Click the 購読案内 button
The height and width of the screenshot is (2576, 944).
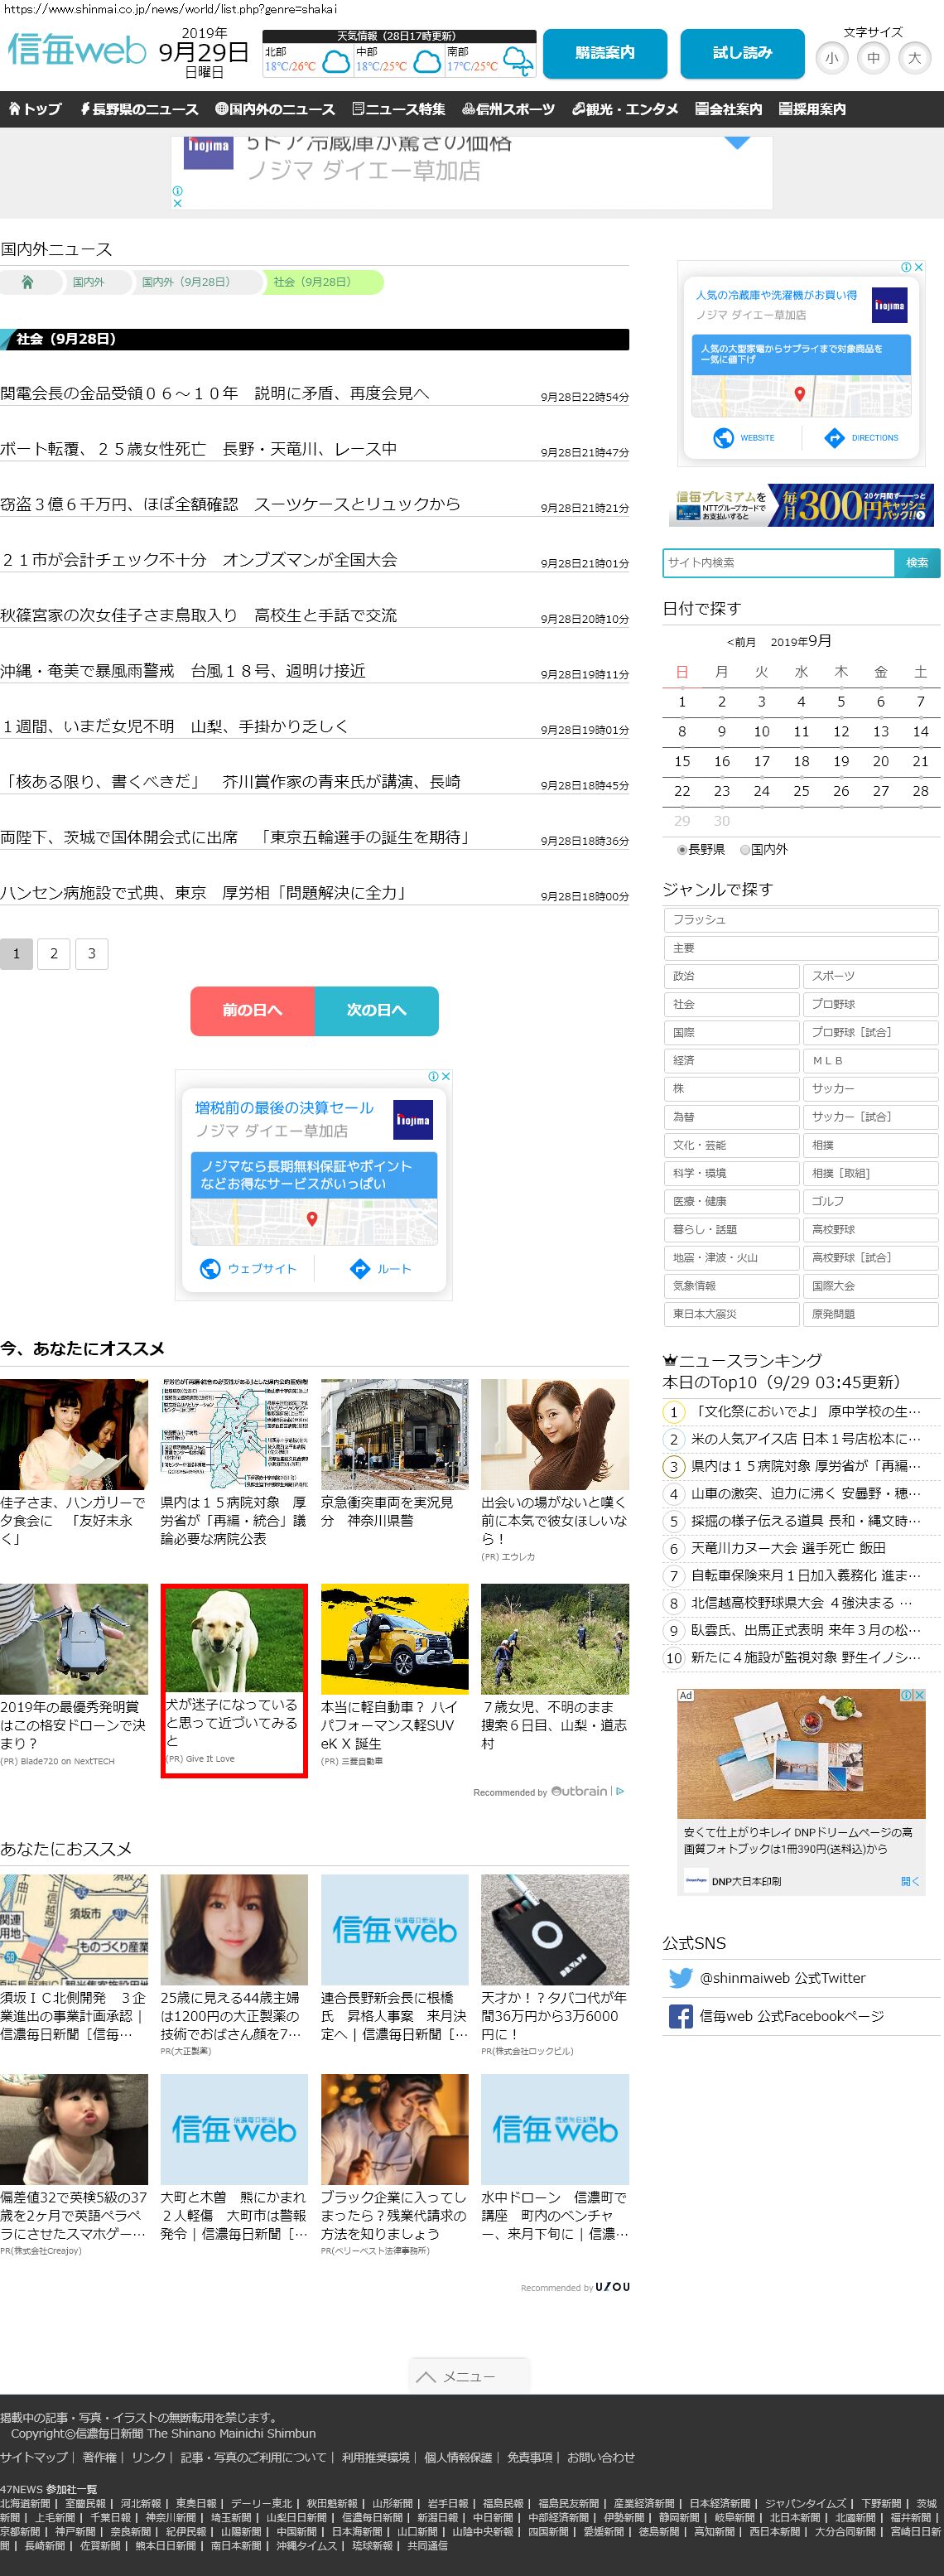[x=604, y=53]
